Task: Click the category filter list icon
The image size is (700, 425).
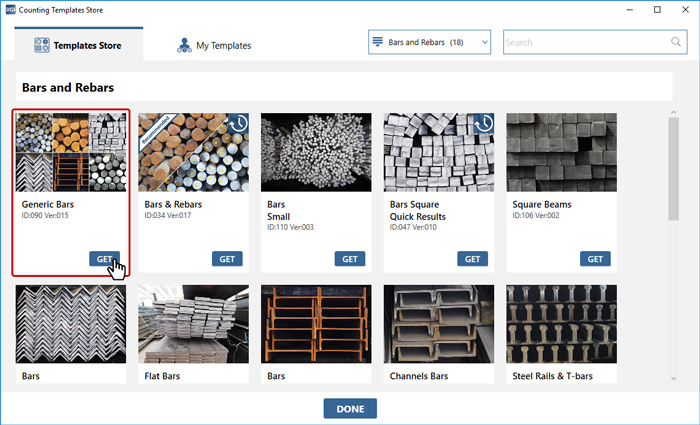Action: pyautogui.click(x=378, y=42)
